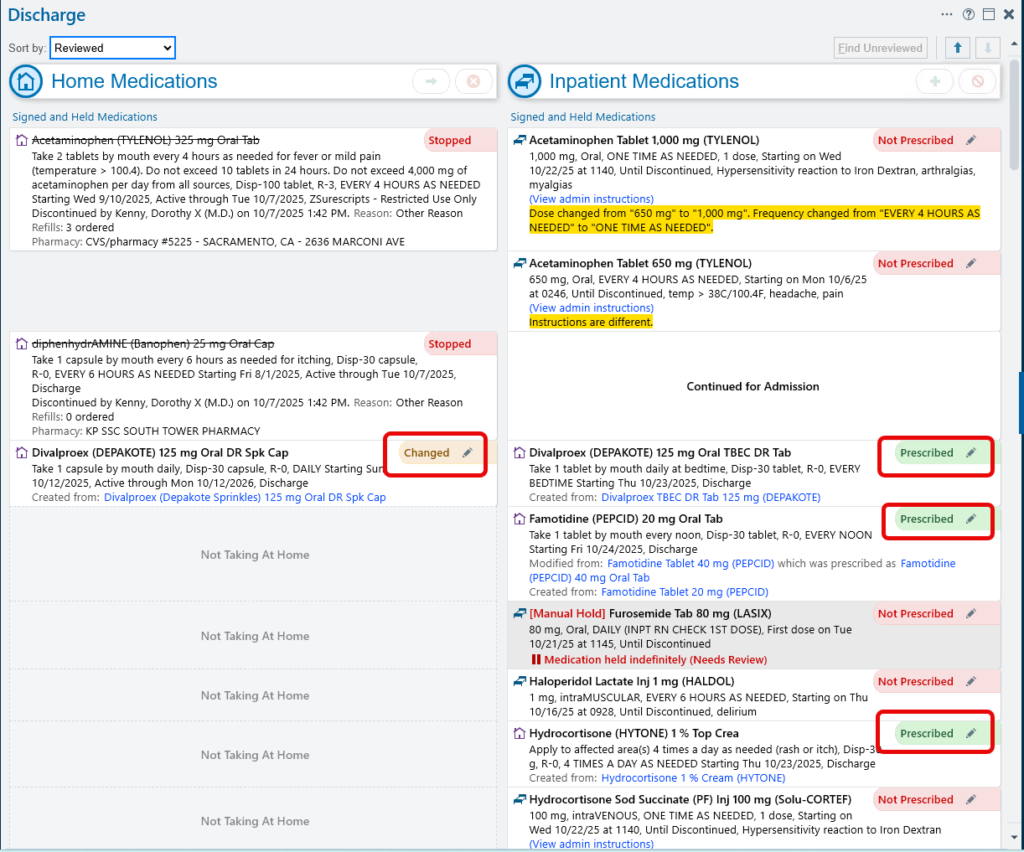Open the Sort by dropdown
Viewport: 1024px width, 852px height.
tap(112, 48)
